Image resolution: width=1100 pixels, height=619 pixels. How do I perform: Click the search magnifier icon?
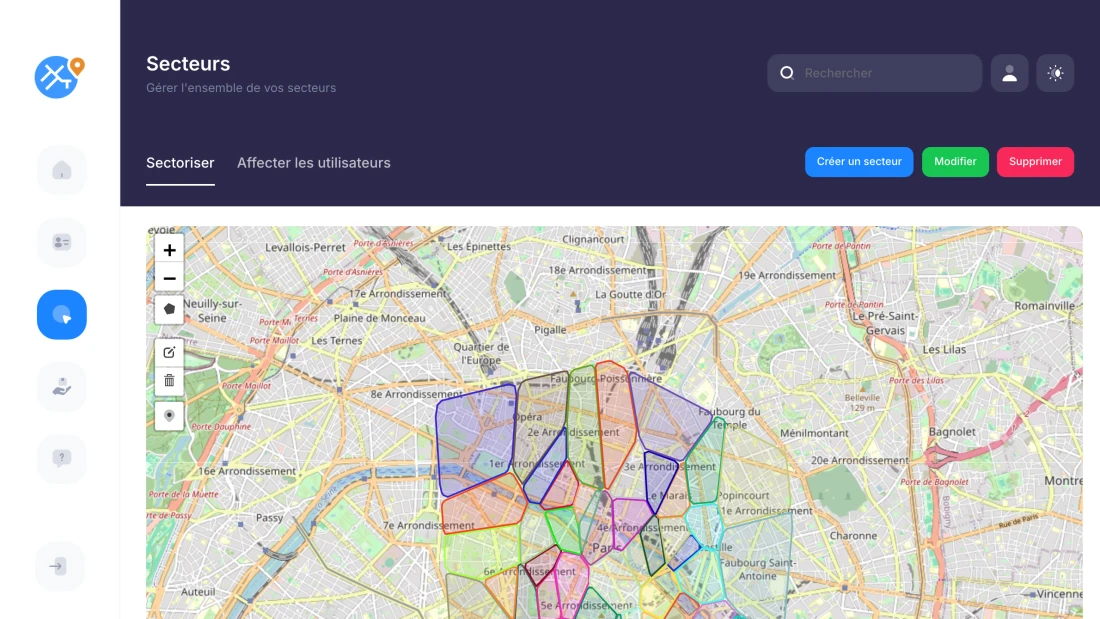(x=787, y=73)
